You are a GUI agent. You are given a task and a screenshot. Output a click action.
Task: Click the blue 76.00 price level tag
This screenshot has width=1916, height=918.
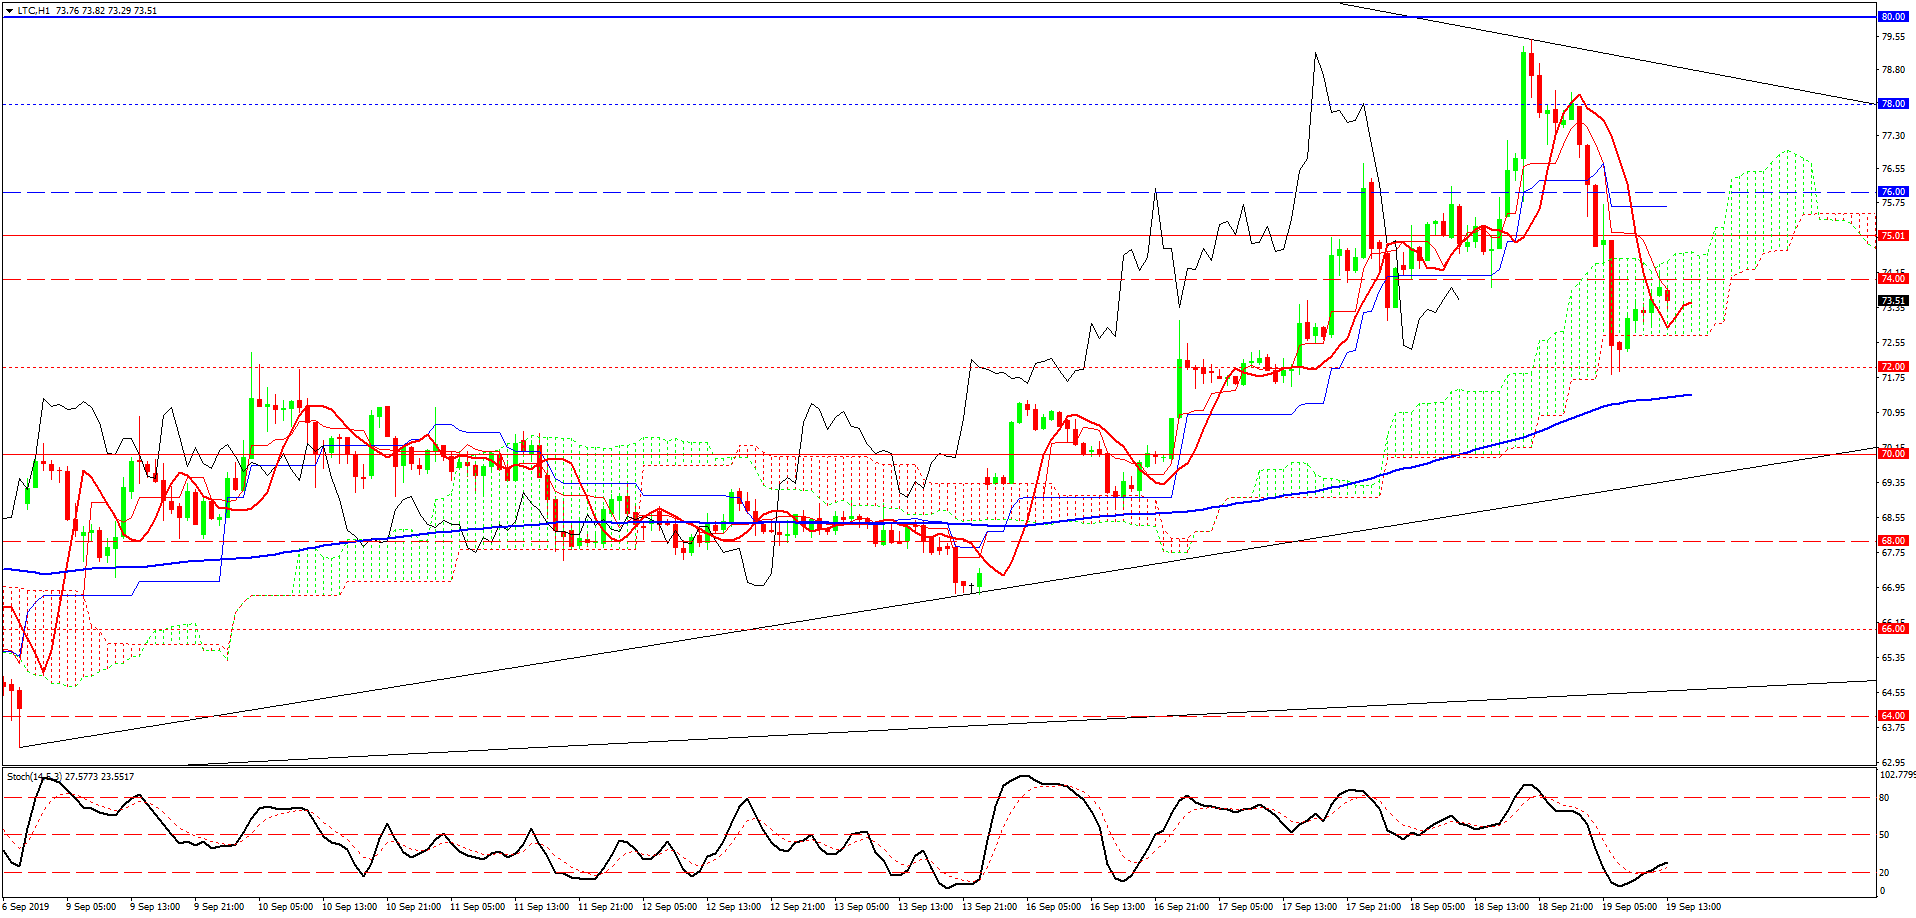pyautogui.click(x=1892, y=192)
